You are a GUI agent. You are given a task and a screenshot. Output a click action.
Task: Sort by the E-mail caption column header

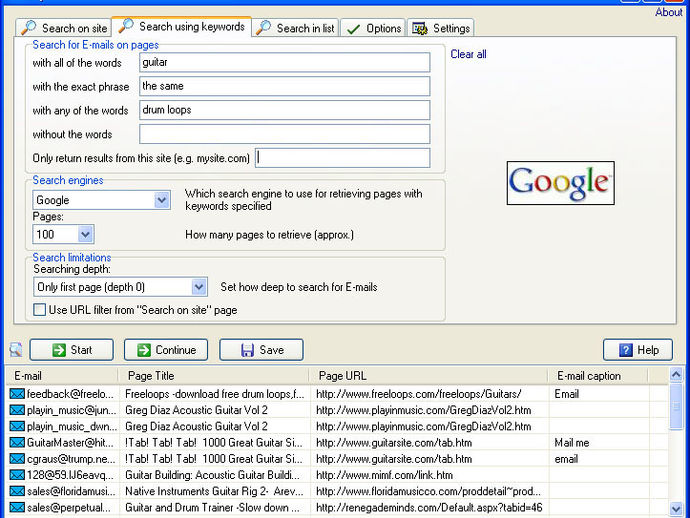click(598, 376)
